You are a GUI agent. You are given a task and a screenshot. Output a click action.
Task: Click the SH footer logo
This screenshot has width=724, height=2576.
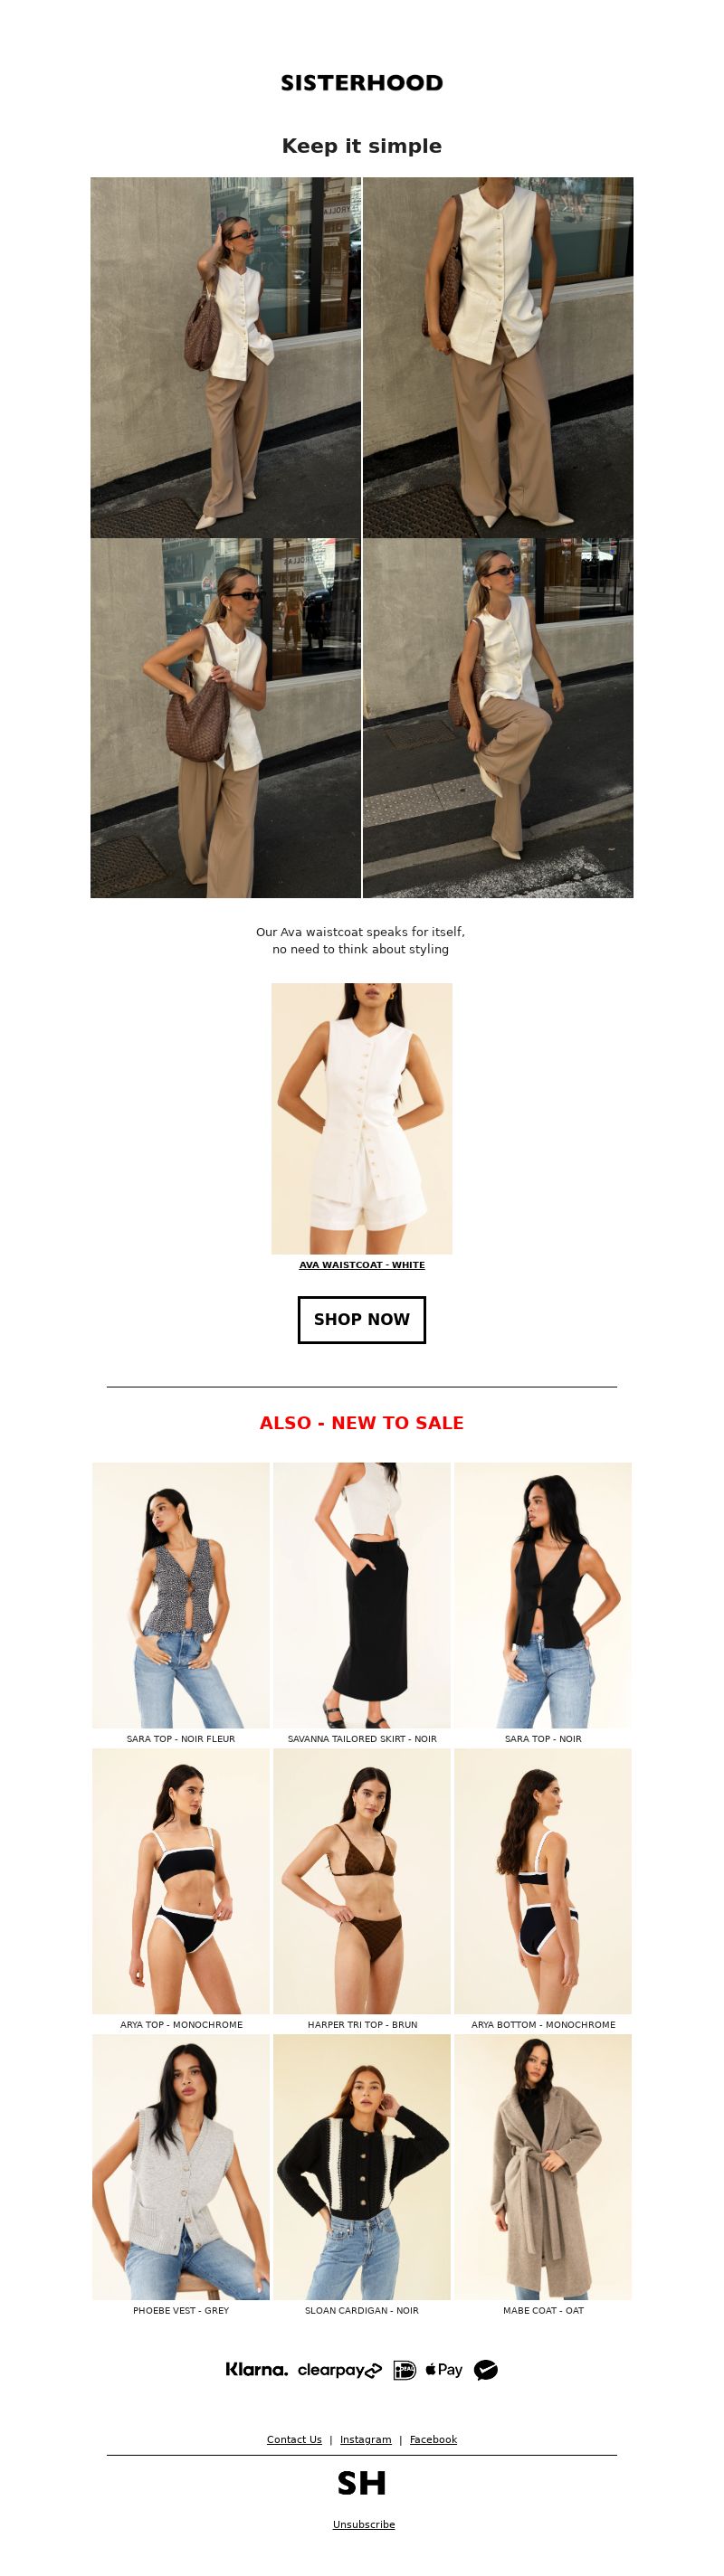point(361,2483)
